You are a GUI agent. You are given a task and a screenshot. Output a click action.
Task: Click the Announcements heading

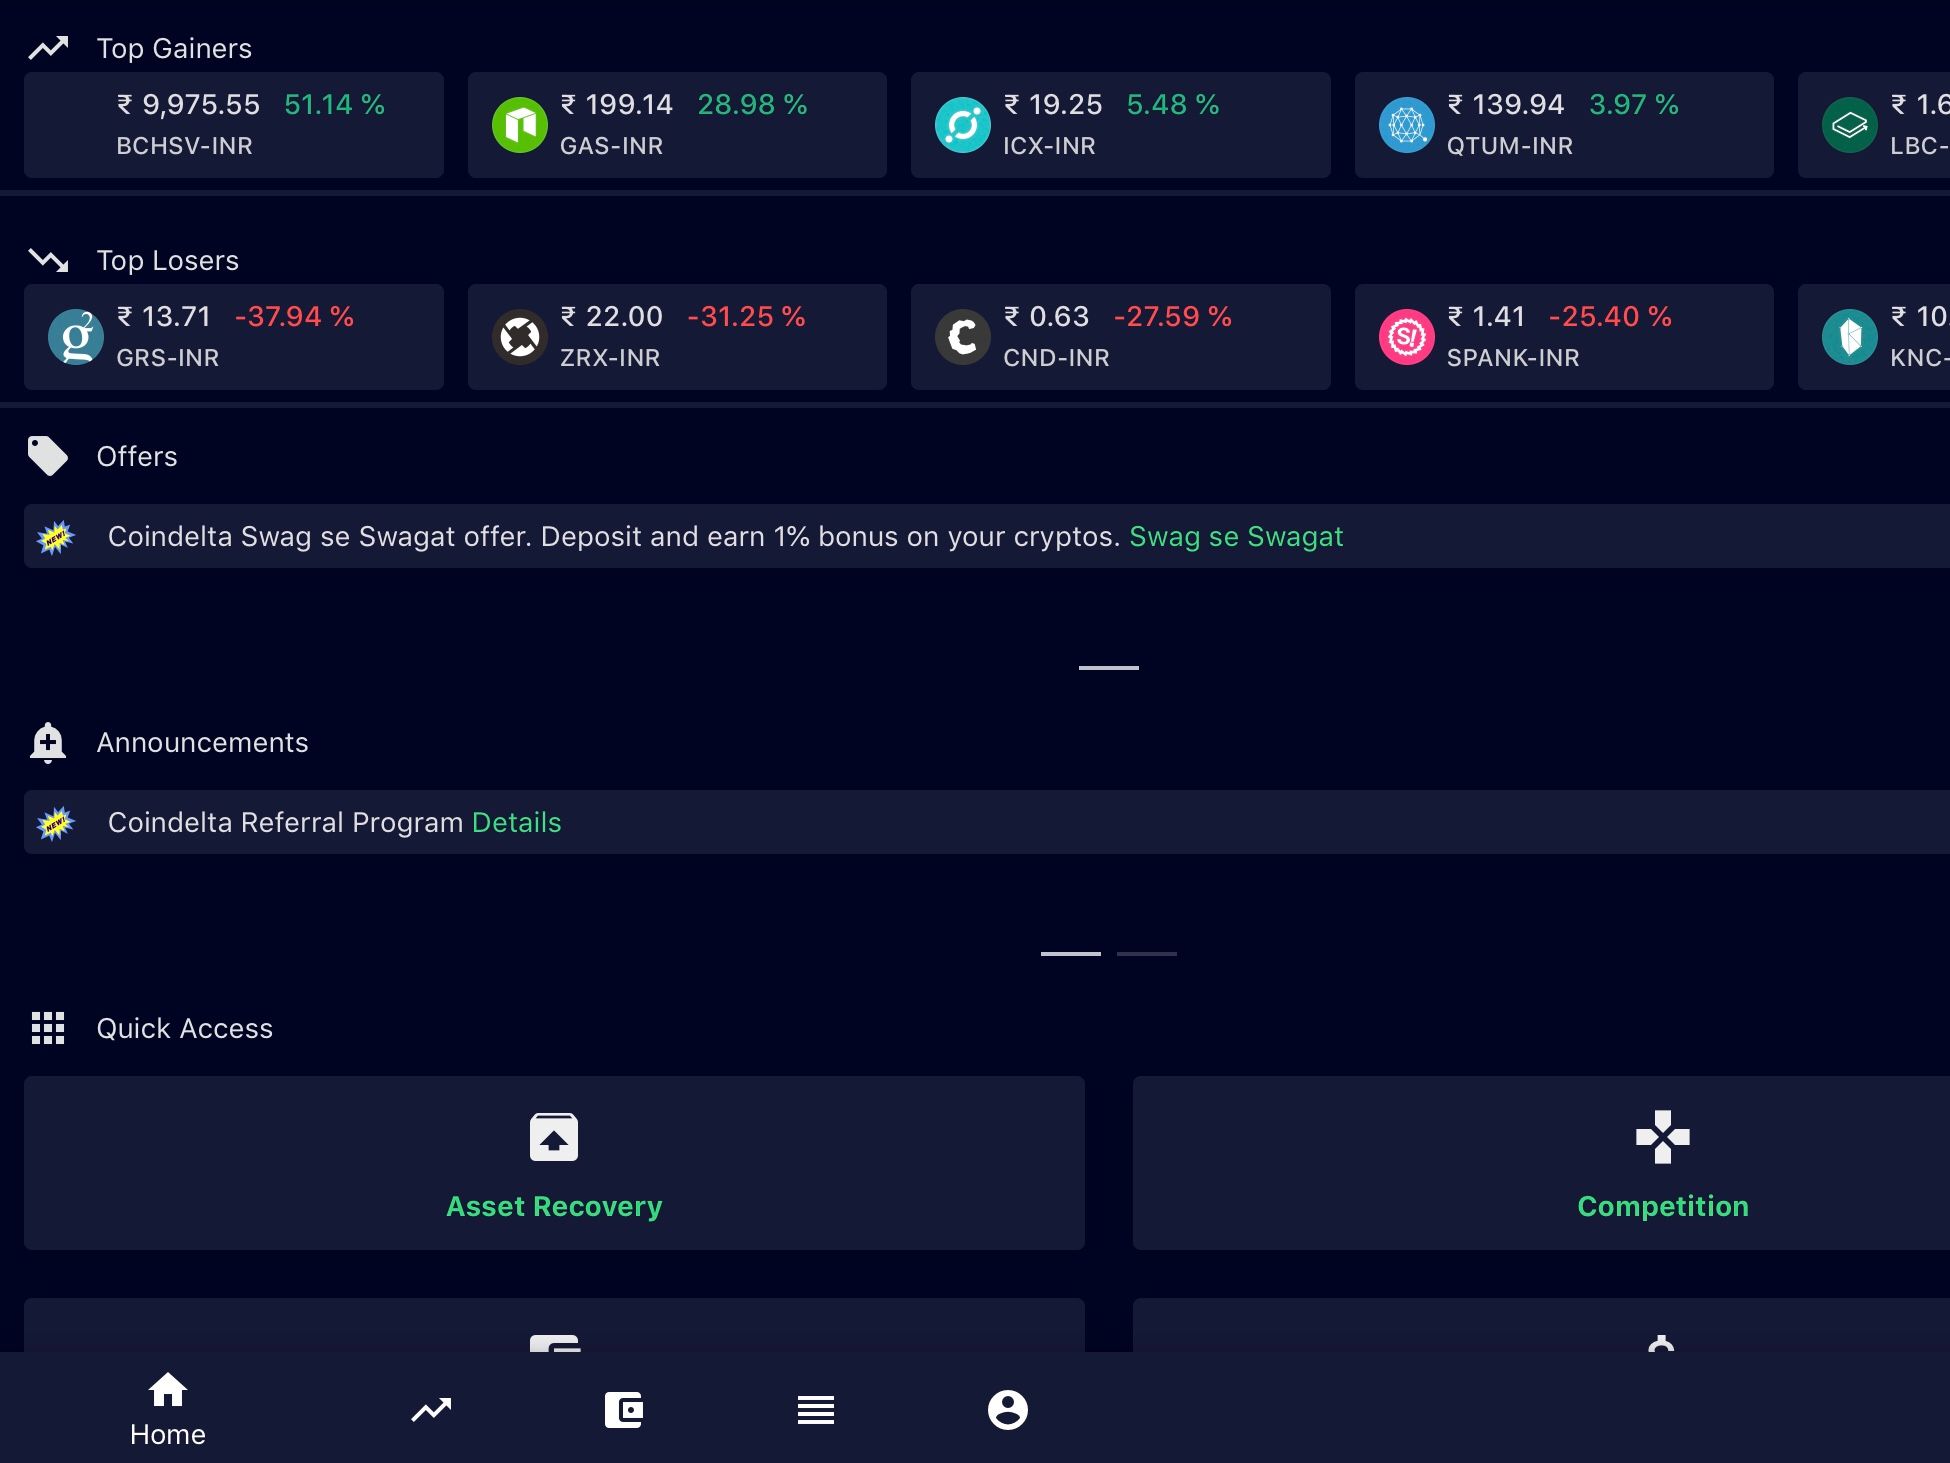pyautogui.click(x=203, y=742)
